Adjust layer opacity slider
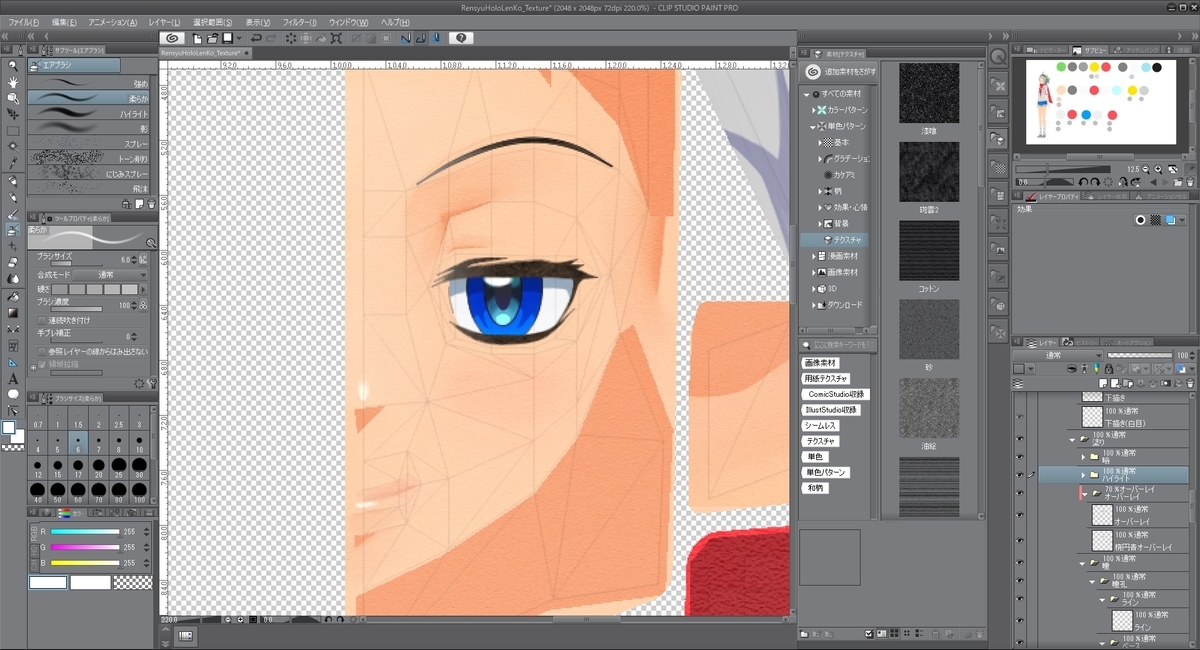This screenshot has height=650, width=1200. (x=1138, y=355)
